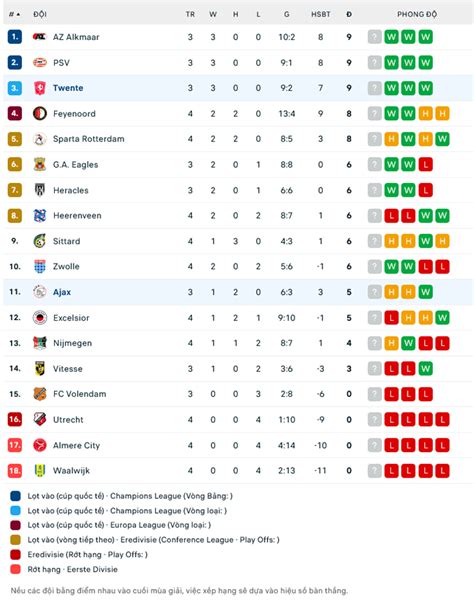This screenshot has width=474, height=601.
Task: Click the PSV club crest
Action: [x=39, y=62]
